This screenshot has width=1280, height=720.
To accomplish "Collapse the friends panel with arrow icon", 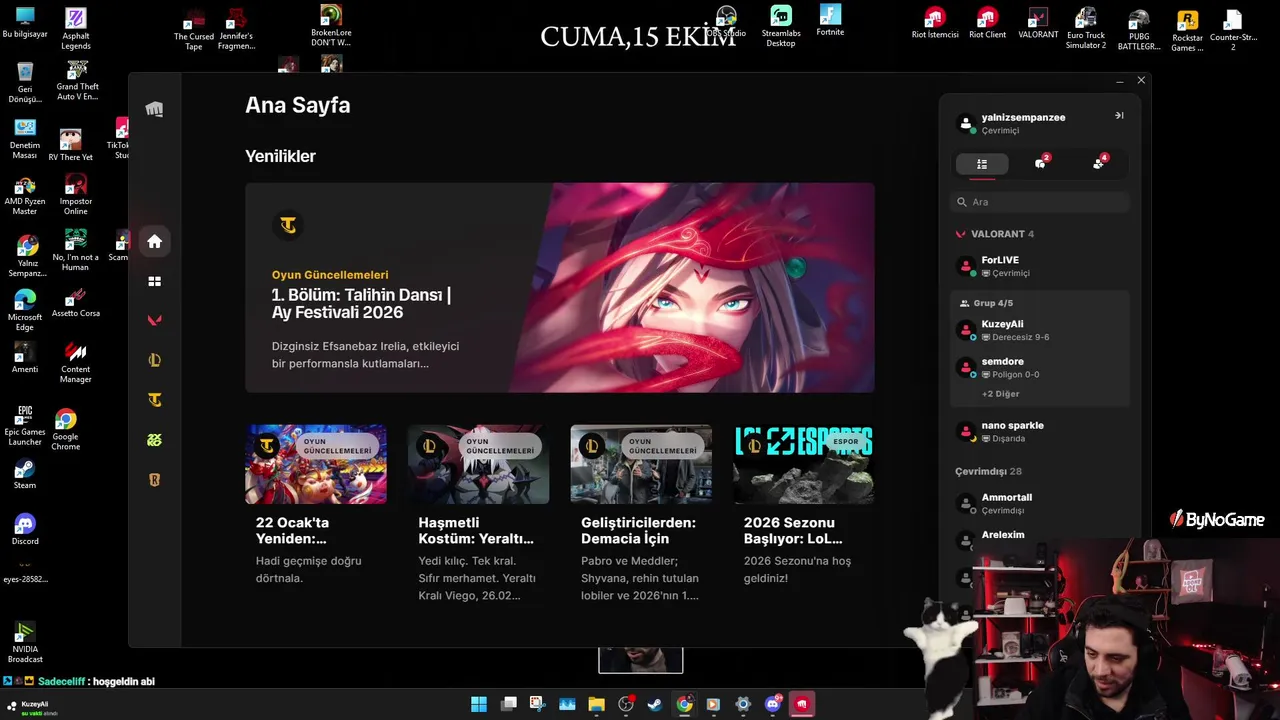I will coord(1119,116).
